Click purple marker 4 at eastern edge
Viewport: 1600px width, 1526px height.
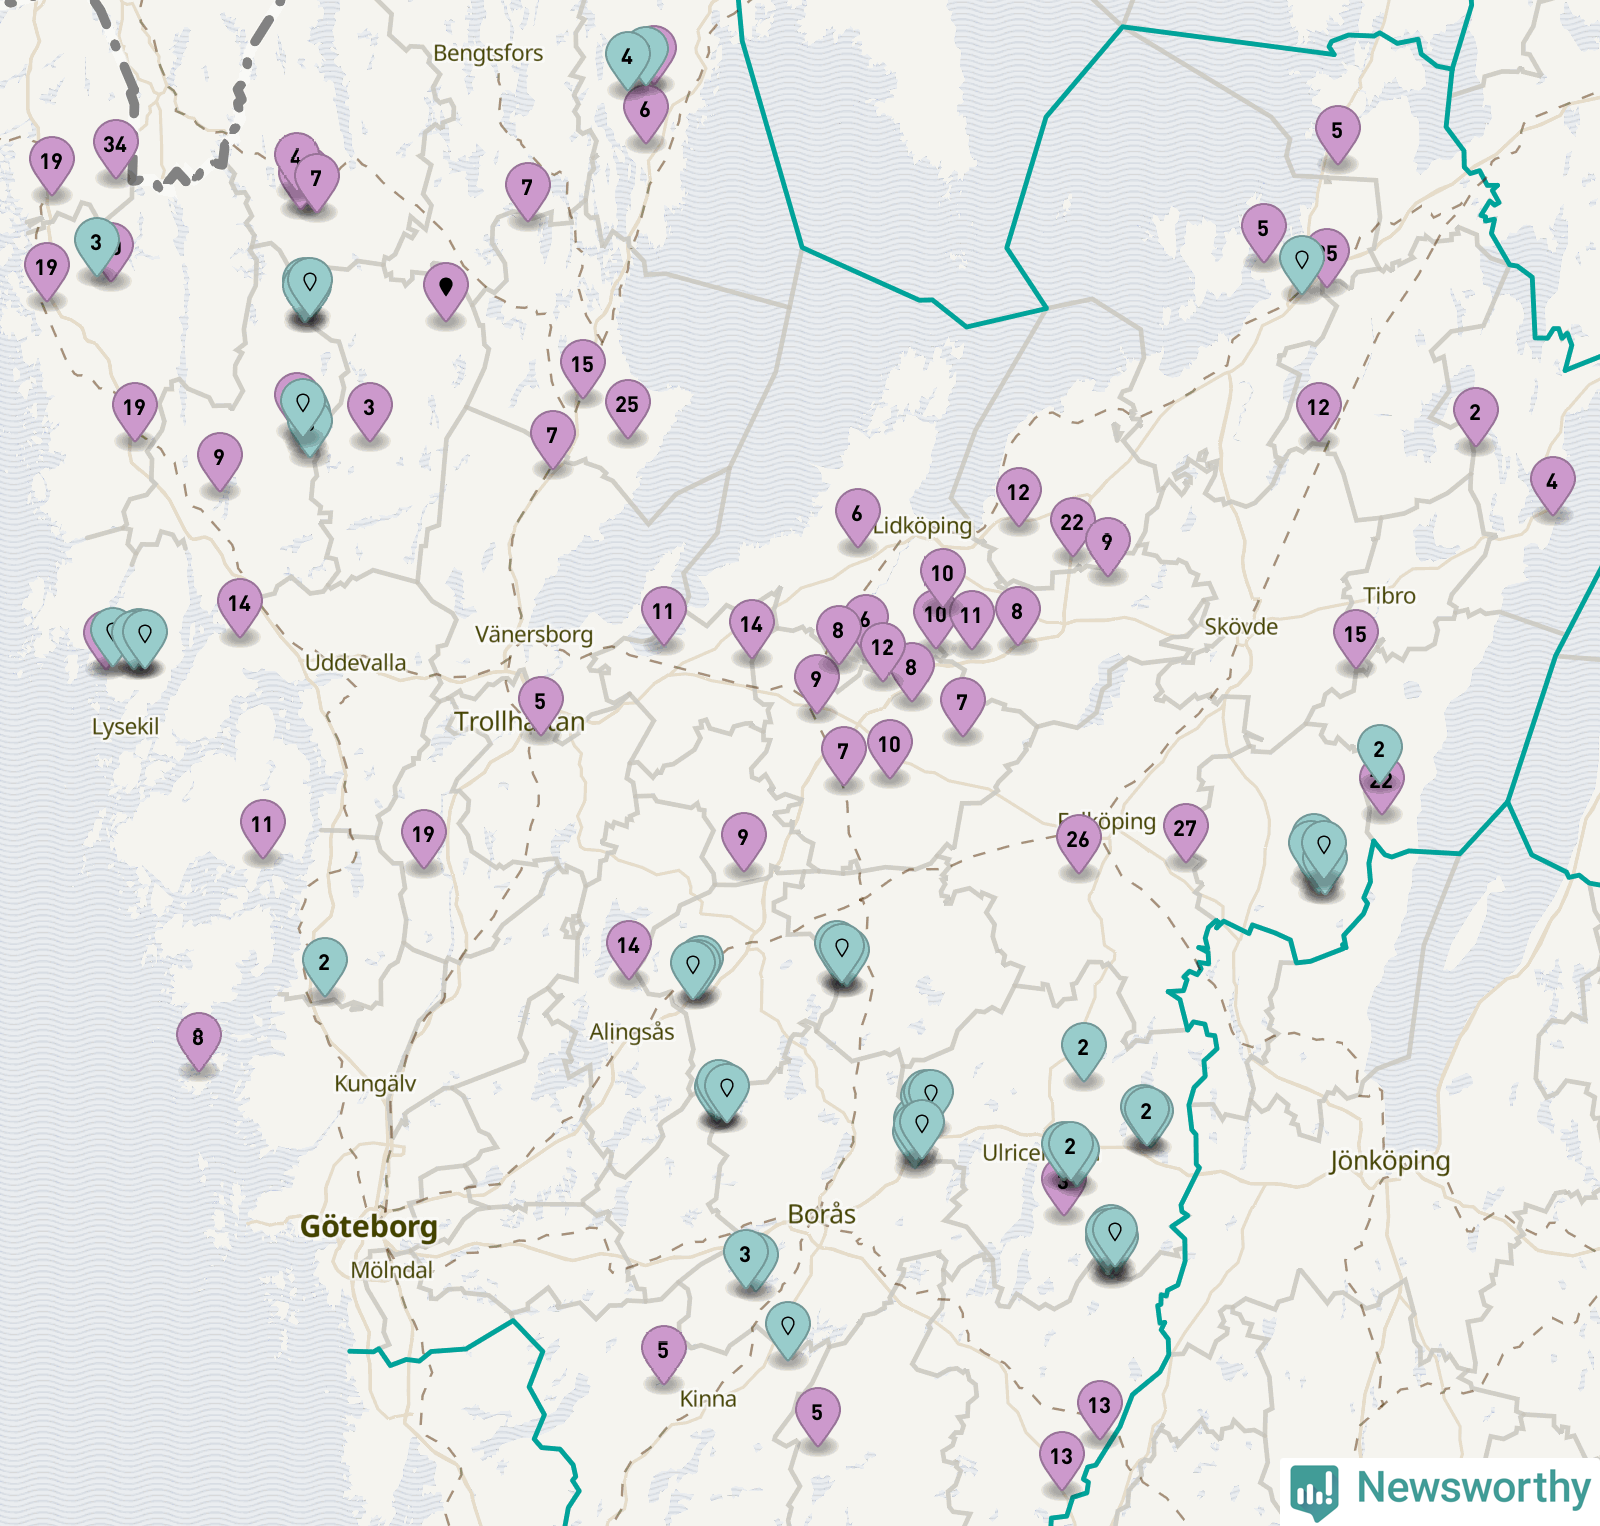pos(1552,485)
